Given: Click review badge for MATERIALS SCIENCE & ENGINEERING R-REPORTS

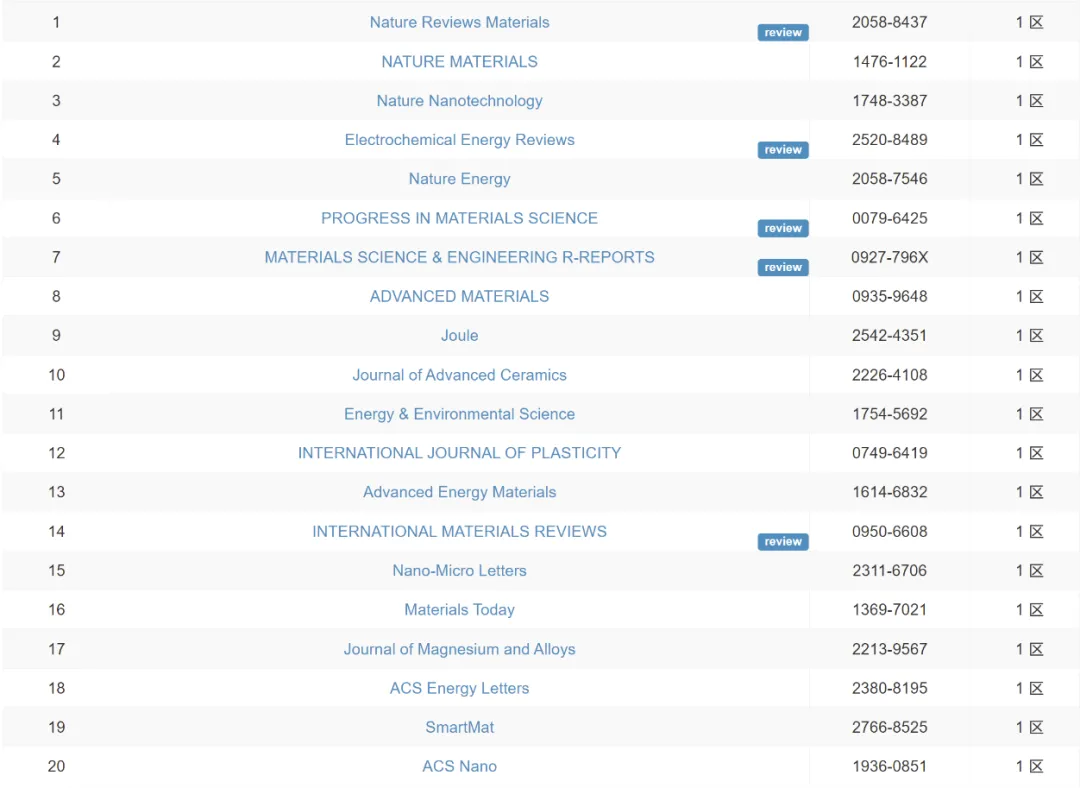Looking at the screenshot, I should point(783,267).
